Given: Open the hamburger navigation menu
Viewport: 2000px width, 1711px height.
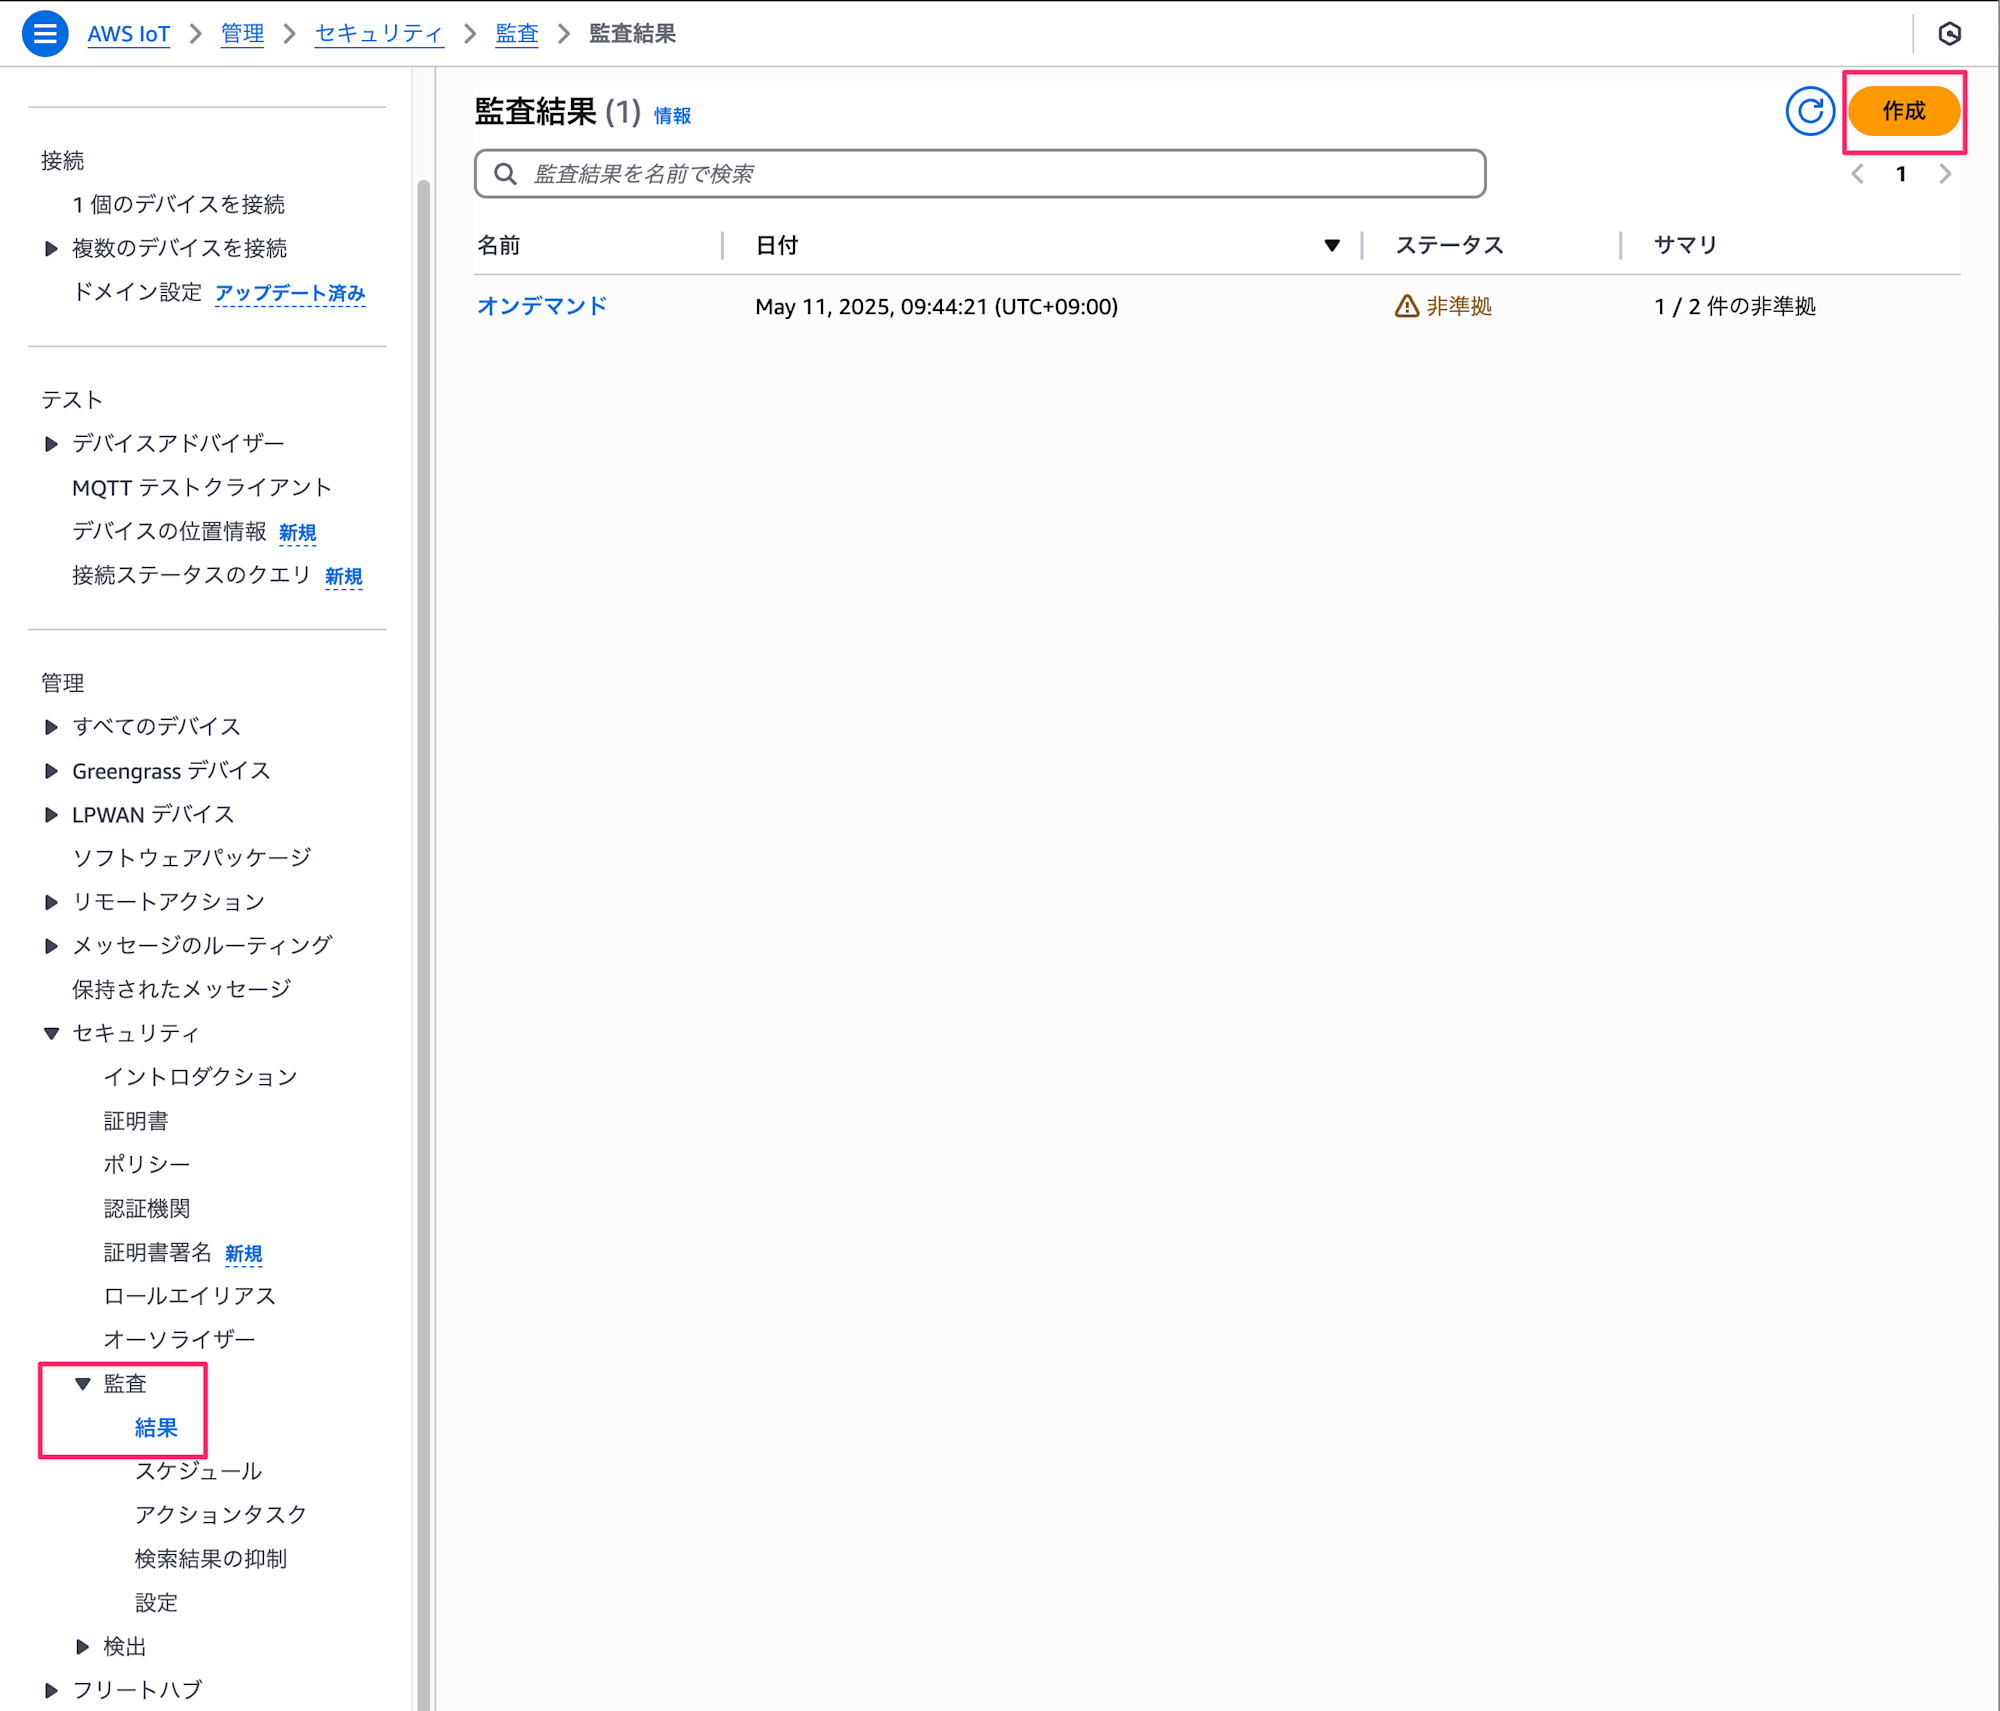Looking at the screenshot, I should (x=45, y=34).
